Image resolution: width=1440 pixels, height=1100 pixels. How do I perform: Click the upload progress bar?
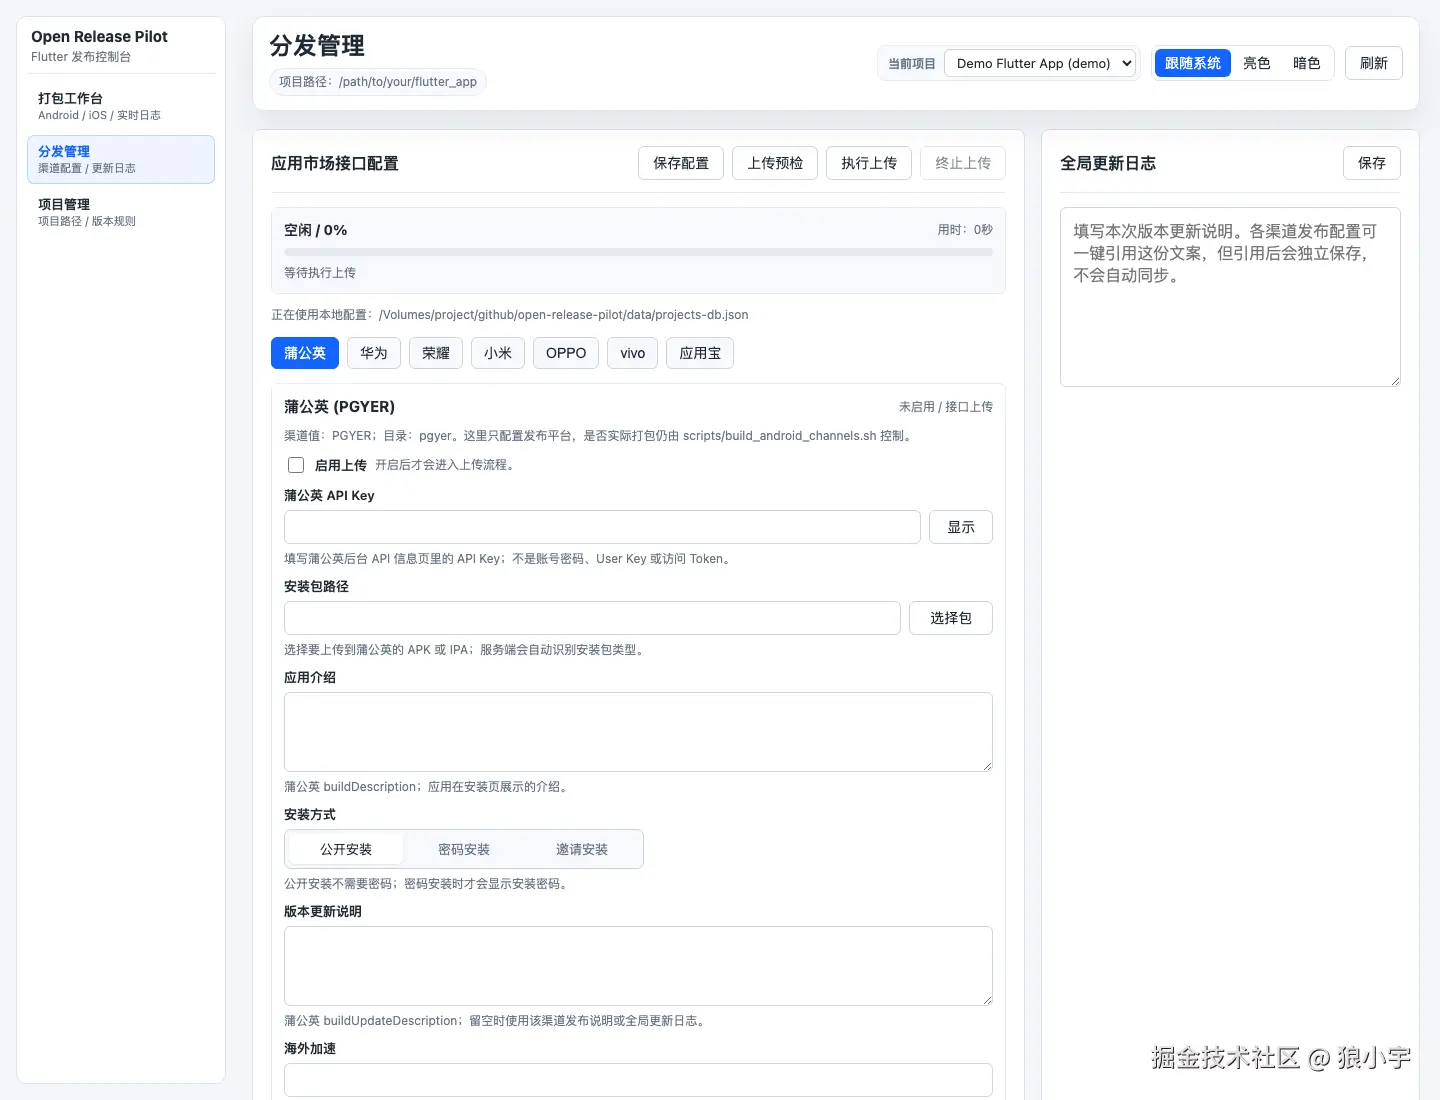click(638, 252)
